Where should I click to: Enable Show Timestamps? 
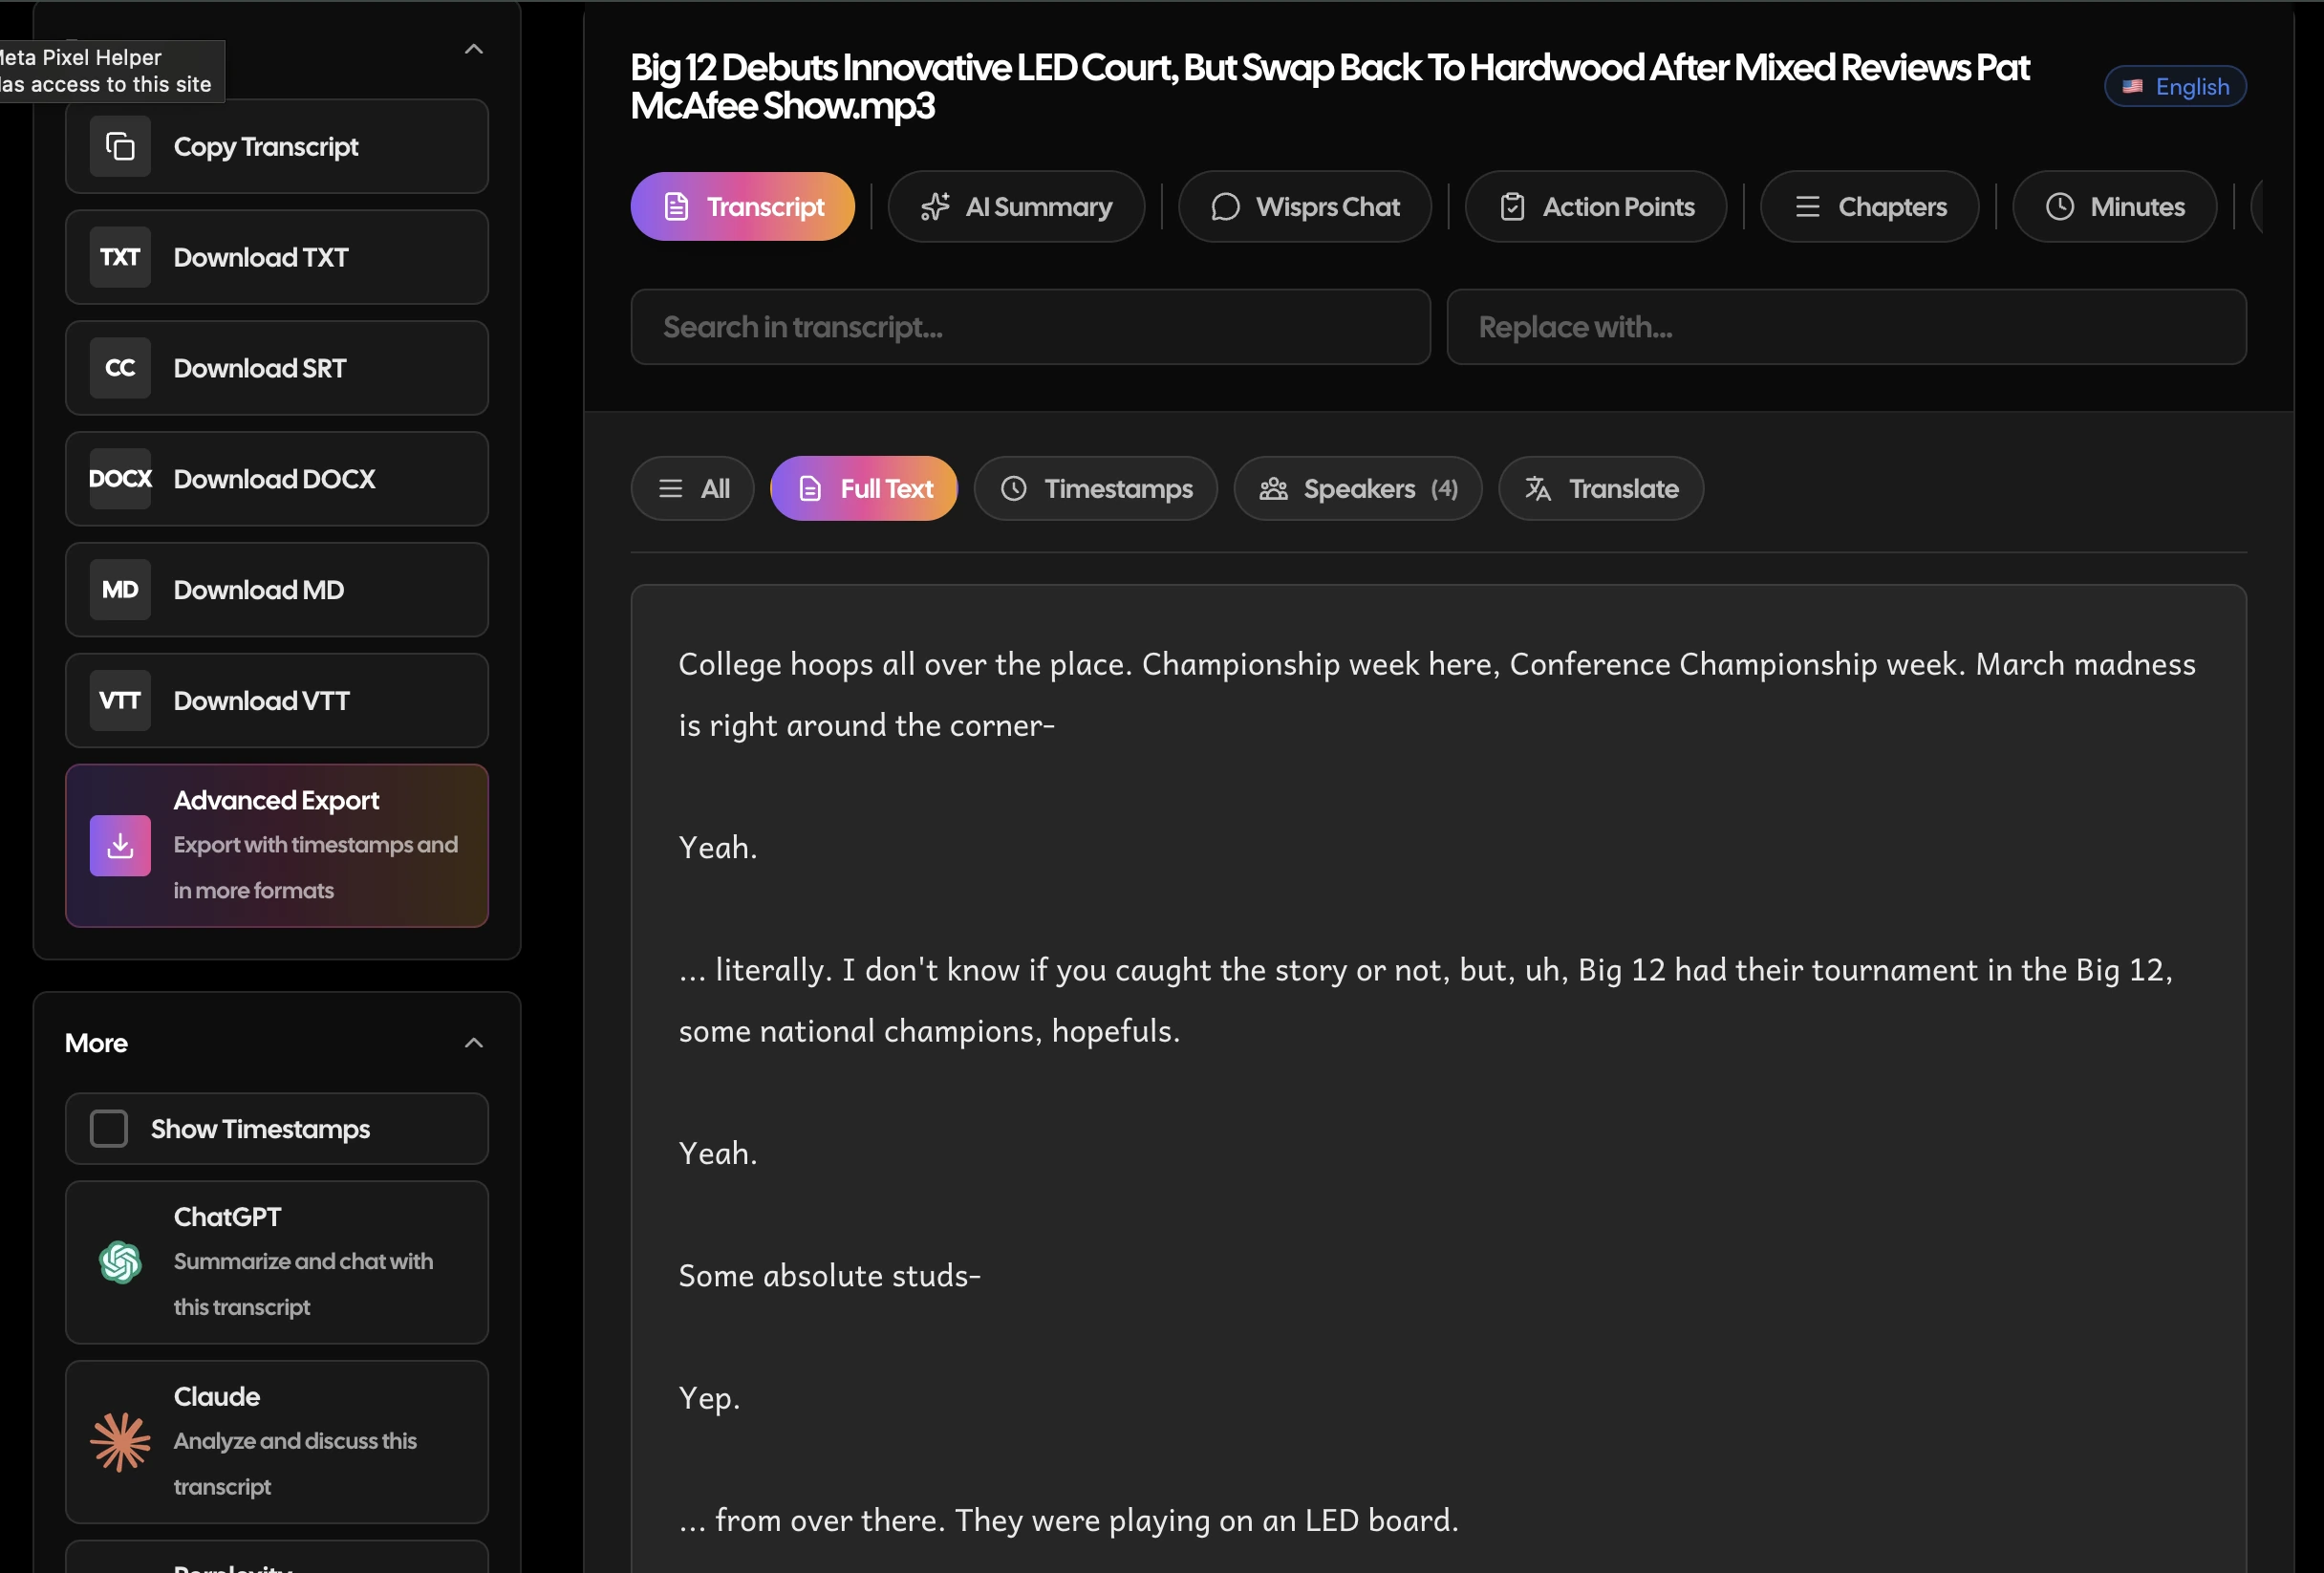pos(109,1128)
